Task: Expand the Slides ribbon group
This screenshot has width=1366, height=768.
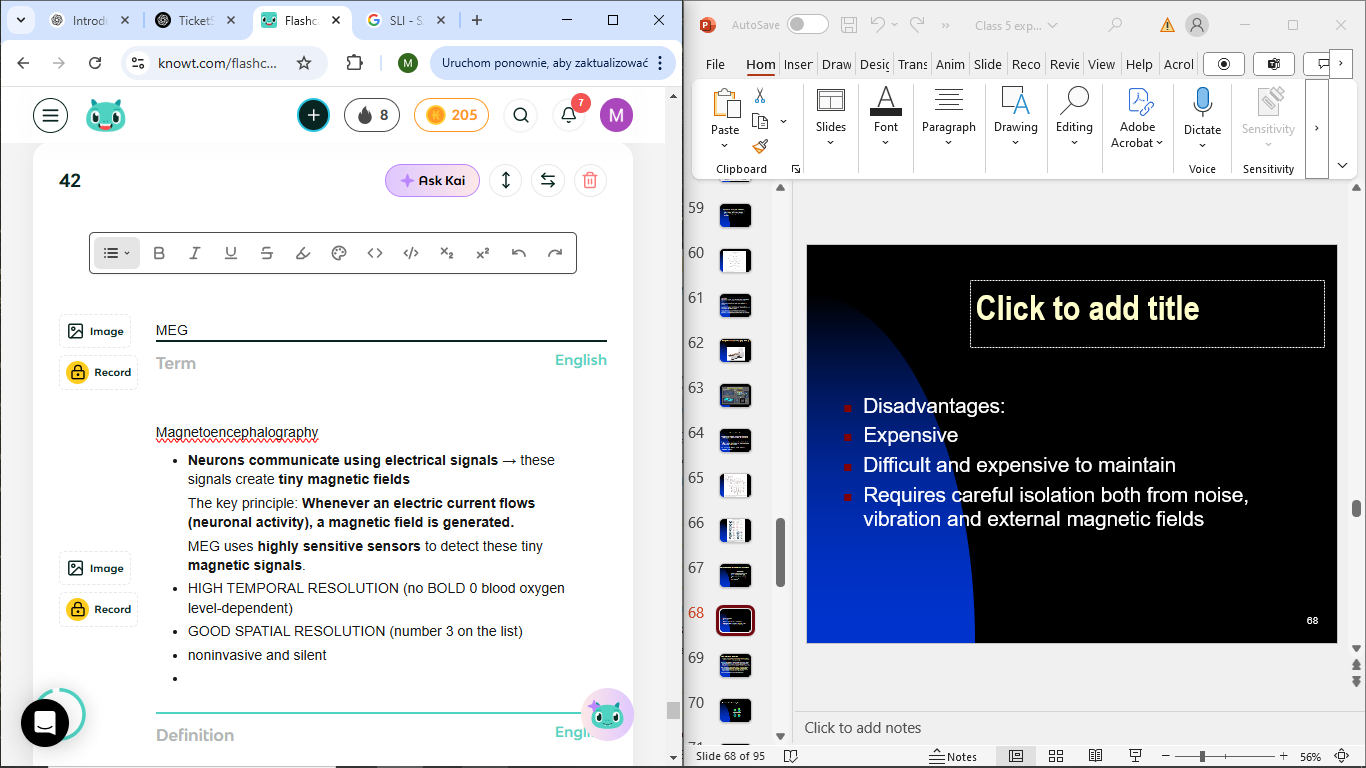Action: point(831,117)
